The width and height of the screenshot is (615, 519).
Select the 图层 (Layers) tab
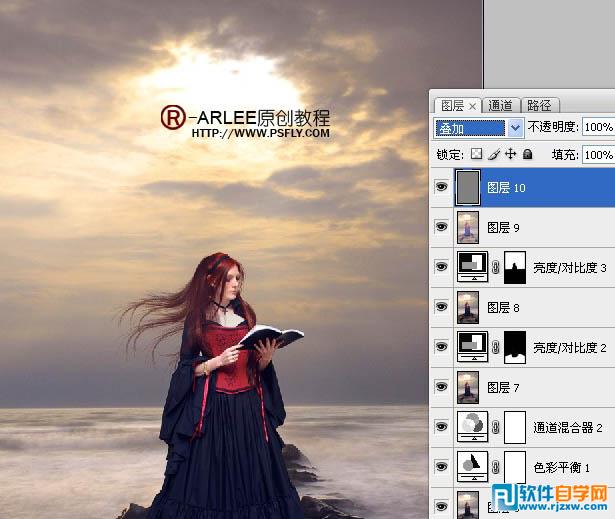[x=452, y=106]
